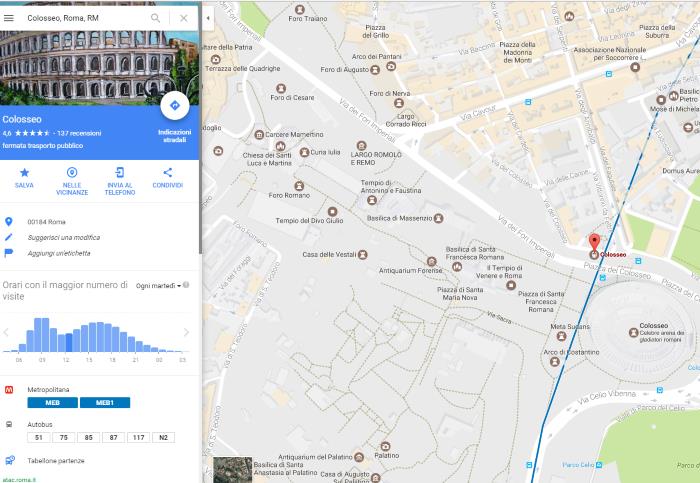
Task: Click the address 00184 Roma
Action: tap(46, 222)
